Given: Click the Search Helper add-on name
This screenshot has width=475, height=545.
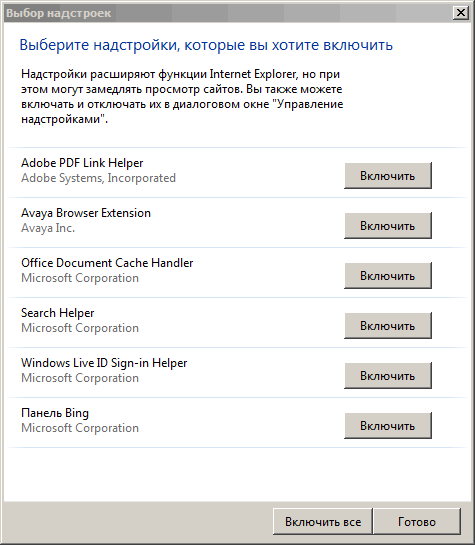Looking at the screenshot, I should 58,313.
